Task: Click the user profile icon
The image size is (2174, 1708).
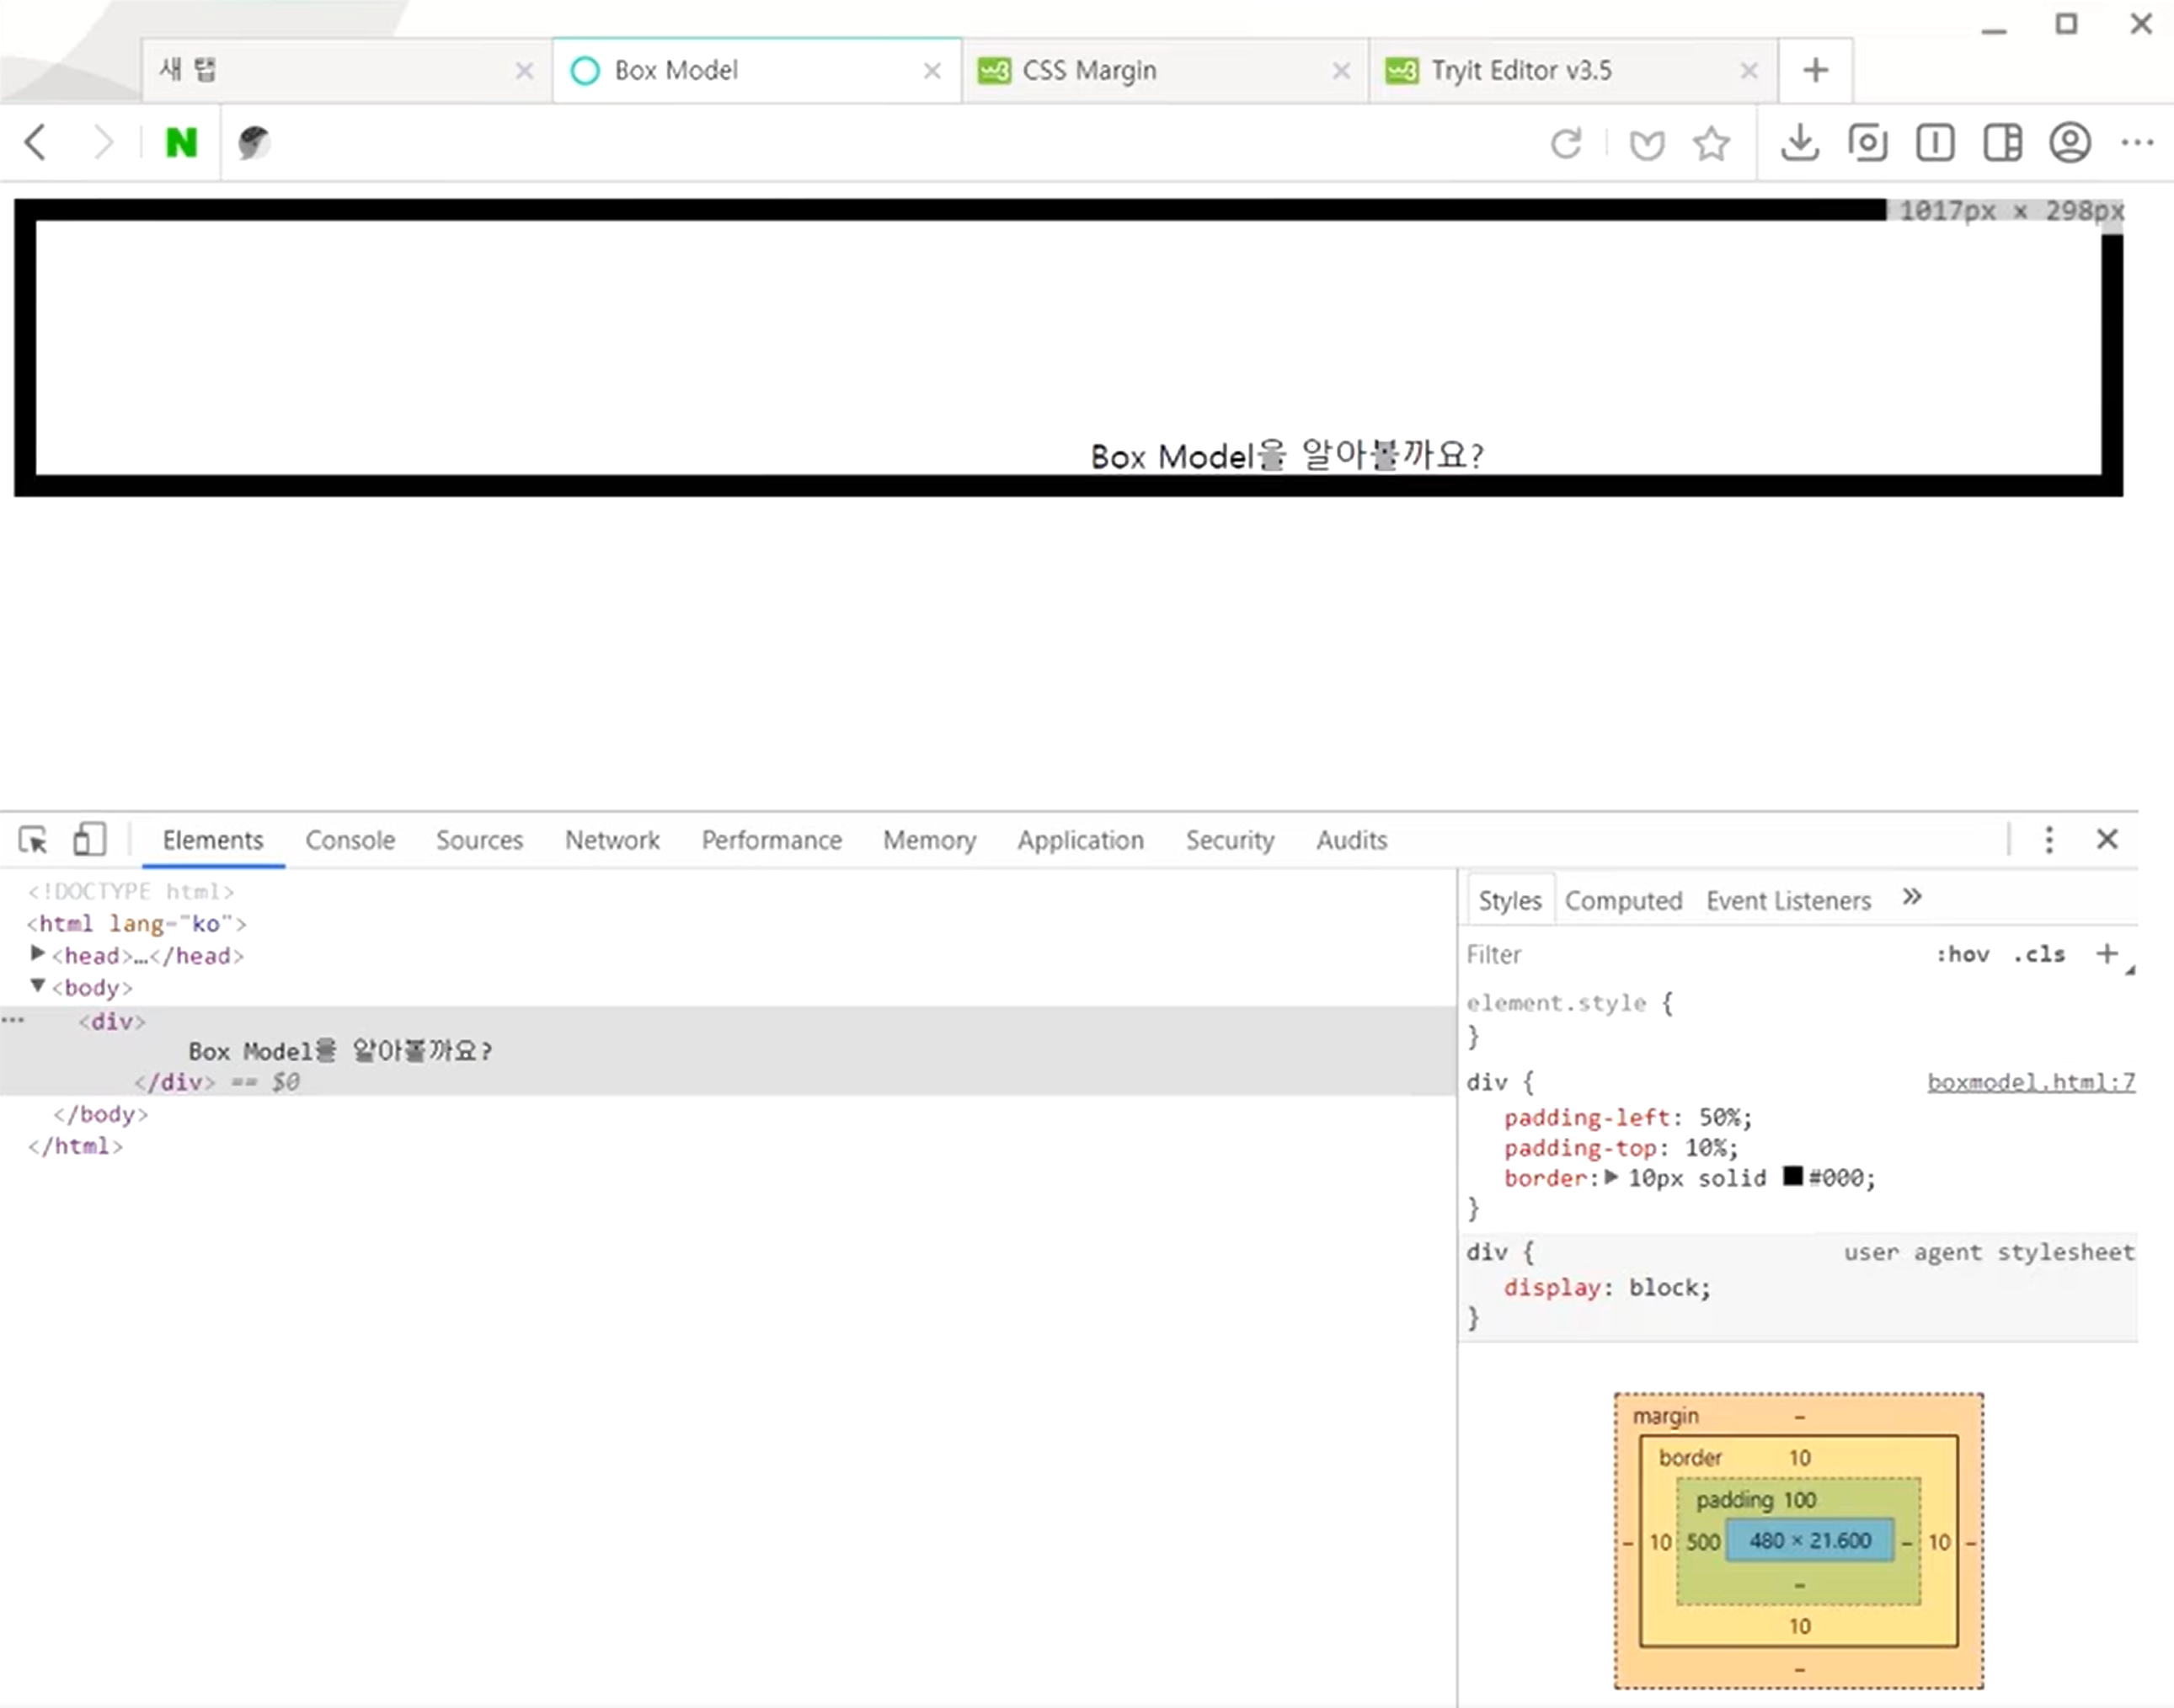Action: 2069,143
